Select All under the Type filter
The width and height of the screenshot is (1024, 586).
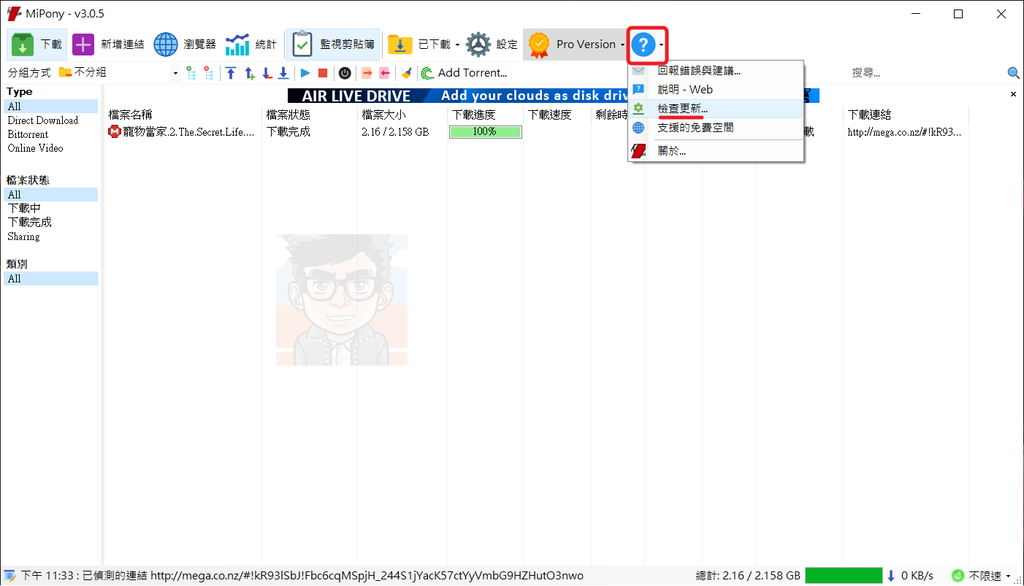[51, 106]
